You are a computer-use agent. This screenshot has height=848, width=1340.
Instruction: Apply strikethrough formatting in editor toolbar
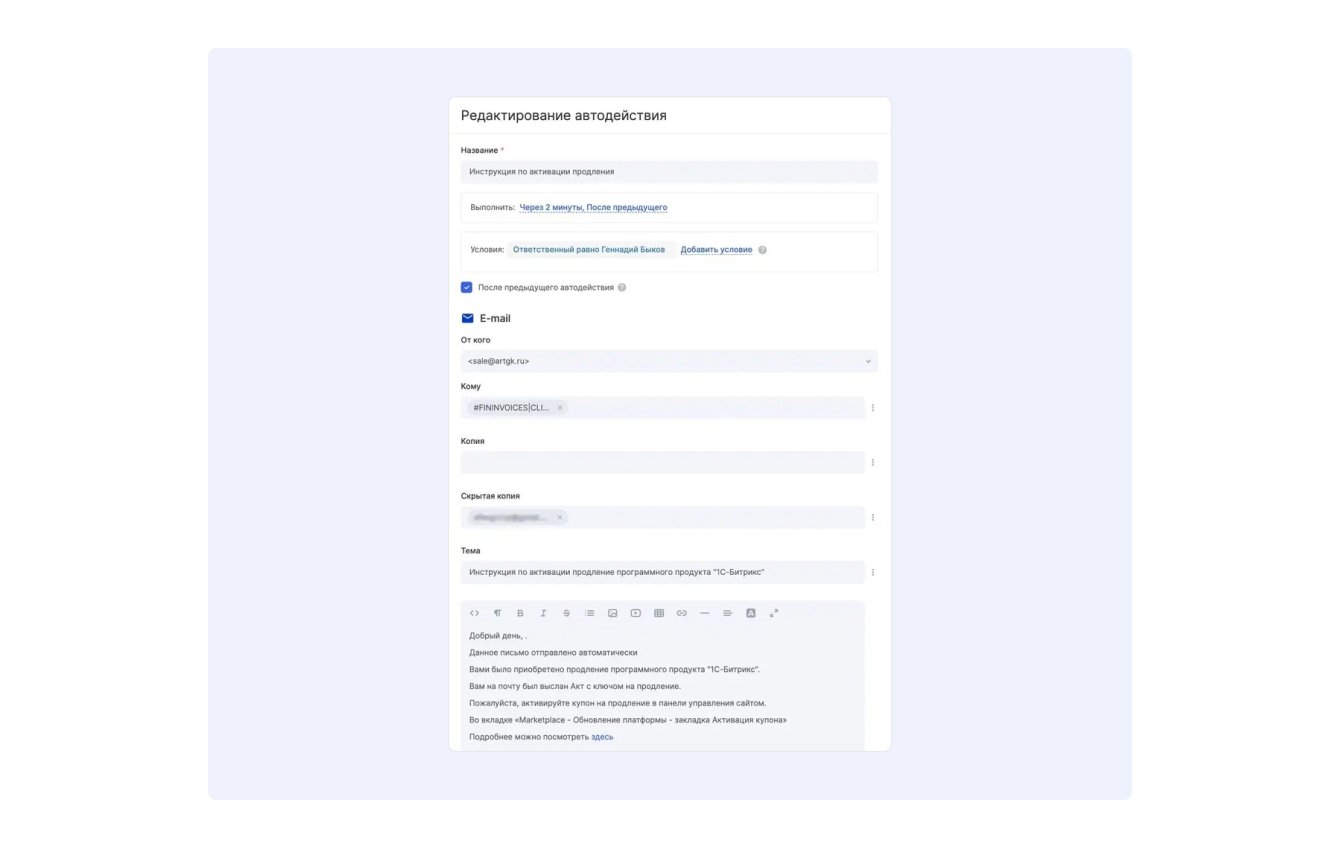566,613
